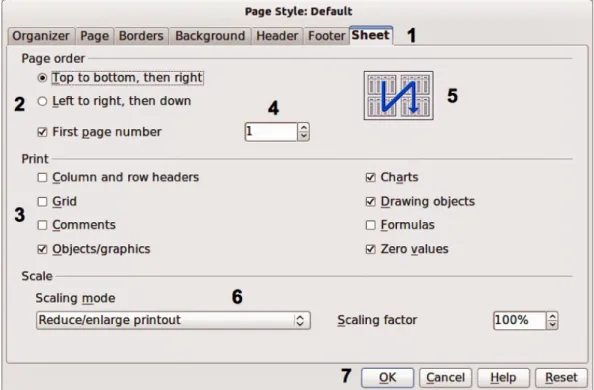Screen dimensions: 594x390
Task: Decrease the scaling factor
Action: [x=552, y=325]
